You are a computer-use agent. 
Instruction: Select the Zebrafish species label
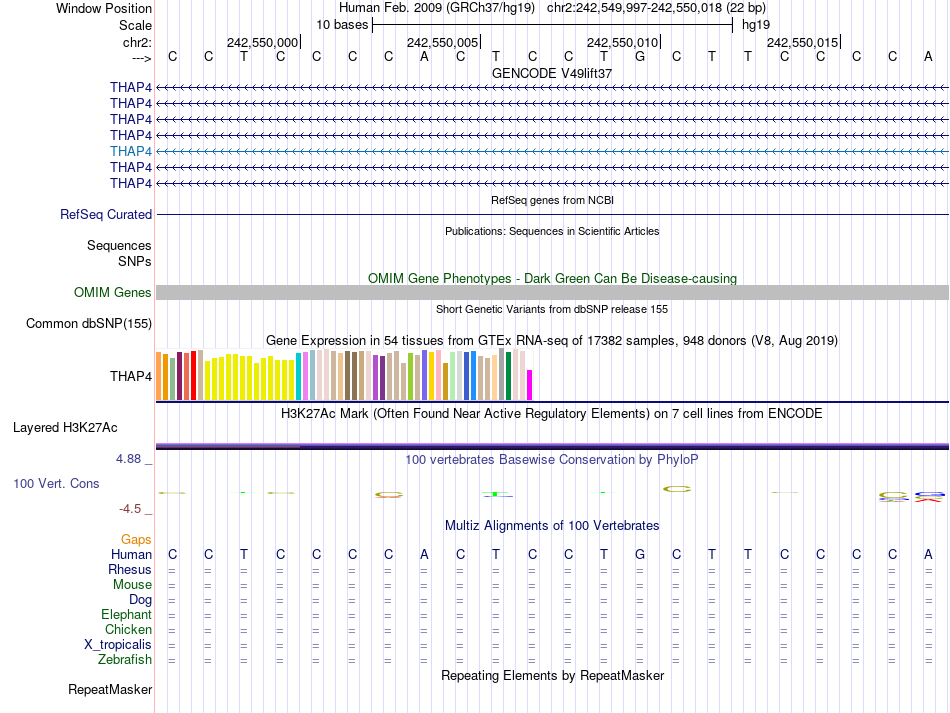click(x=125, y=660)
